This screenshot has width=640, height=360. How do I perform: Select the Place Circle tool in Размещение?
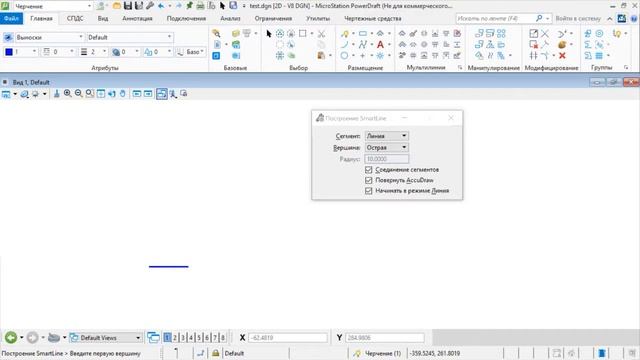click(344, 56)
